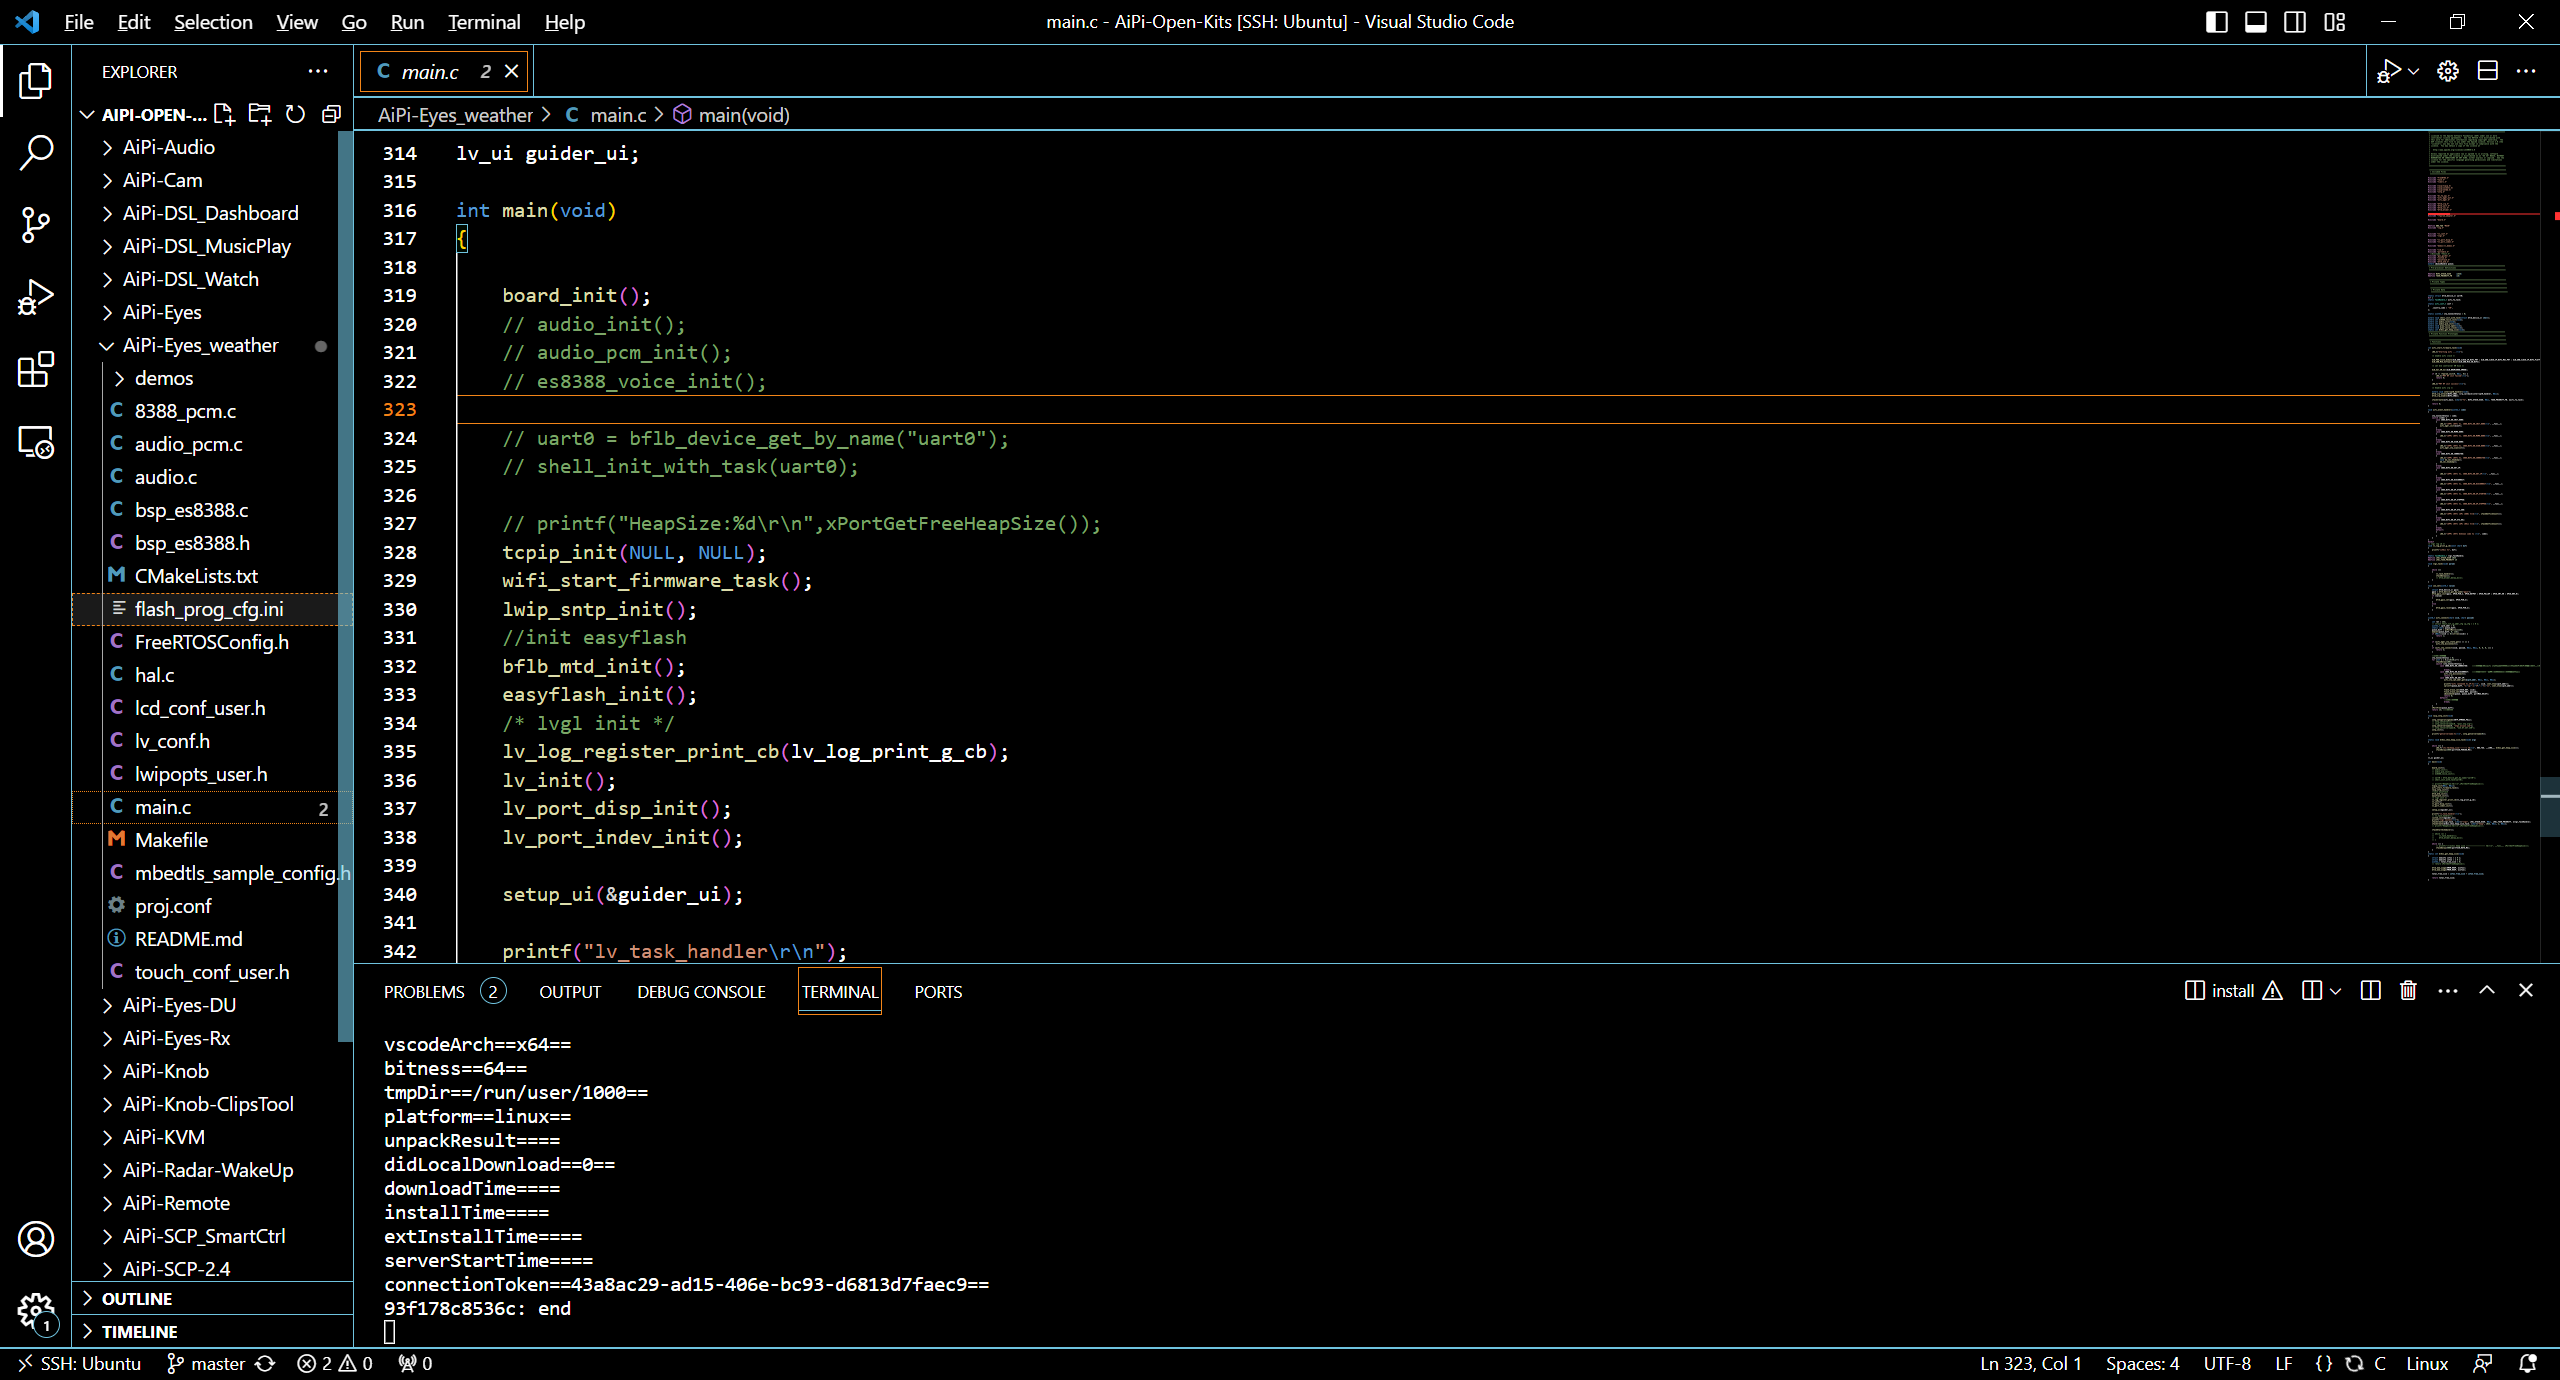2560x1380 pixels.
Task: Click forwarded ports indicator in status bar
Action: click(415, 1363)
